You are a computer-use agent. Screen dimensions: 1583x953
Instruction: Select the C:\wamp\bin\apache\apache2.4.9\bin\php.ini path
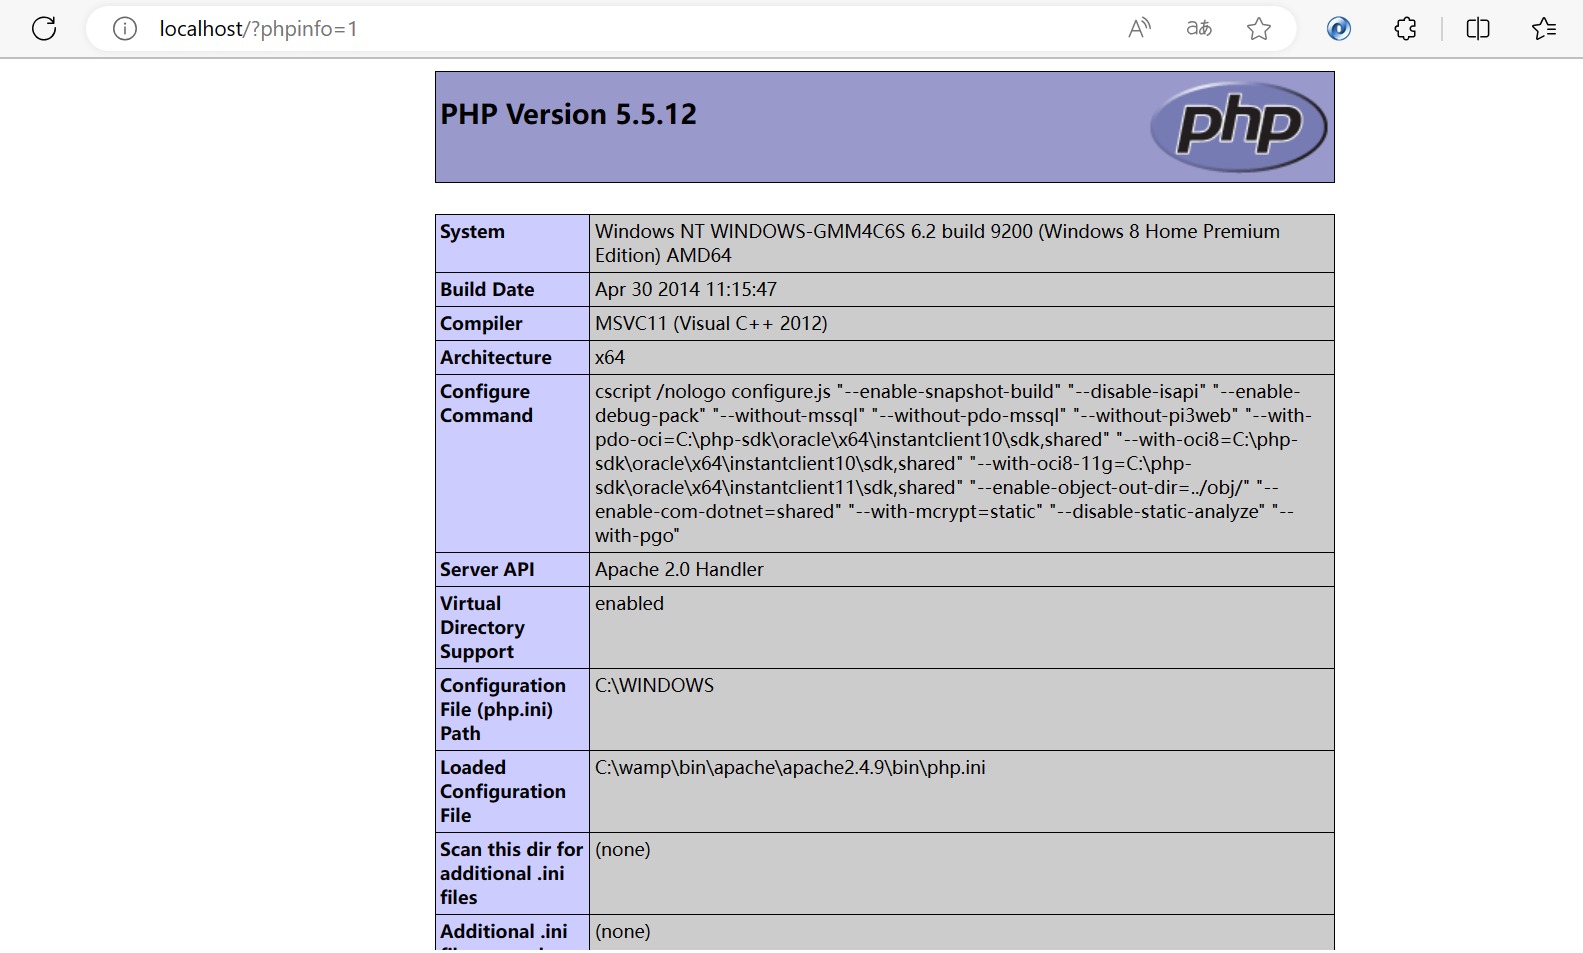pos(790,767)
